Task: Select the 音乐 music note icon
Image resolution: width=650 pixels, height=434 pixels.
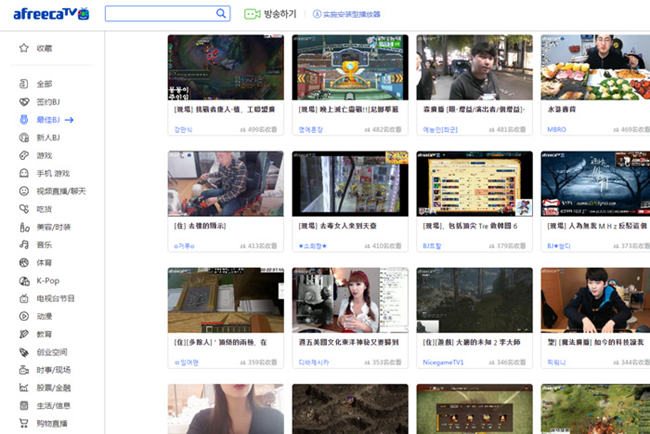Action: [24, 245]
